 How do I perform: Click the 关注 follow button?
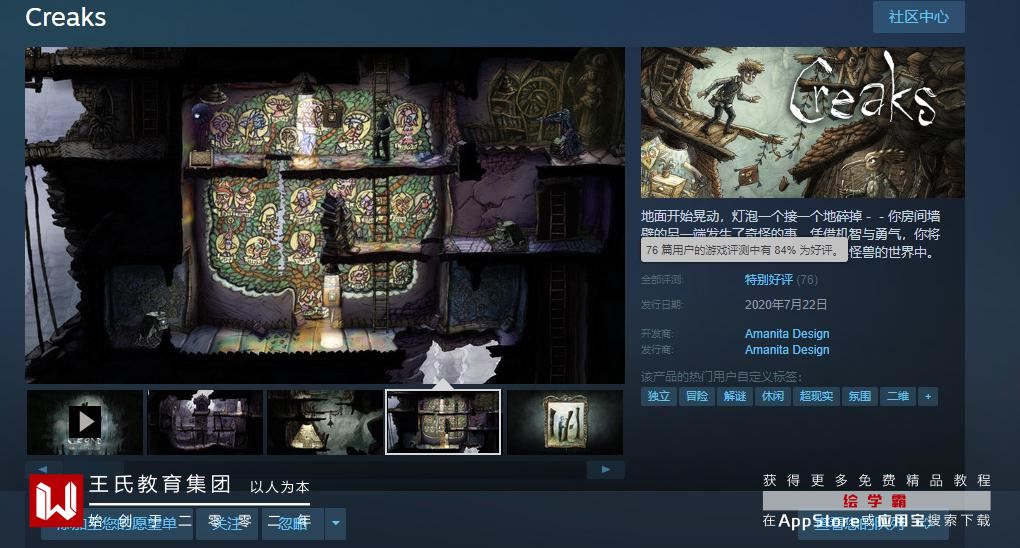point(228,523)
